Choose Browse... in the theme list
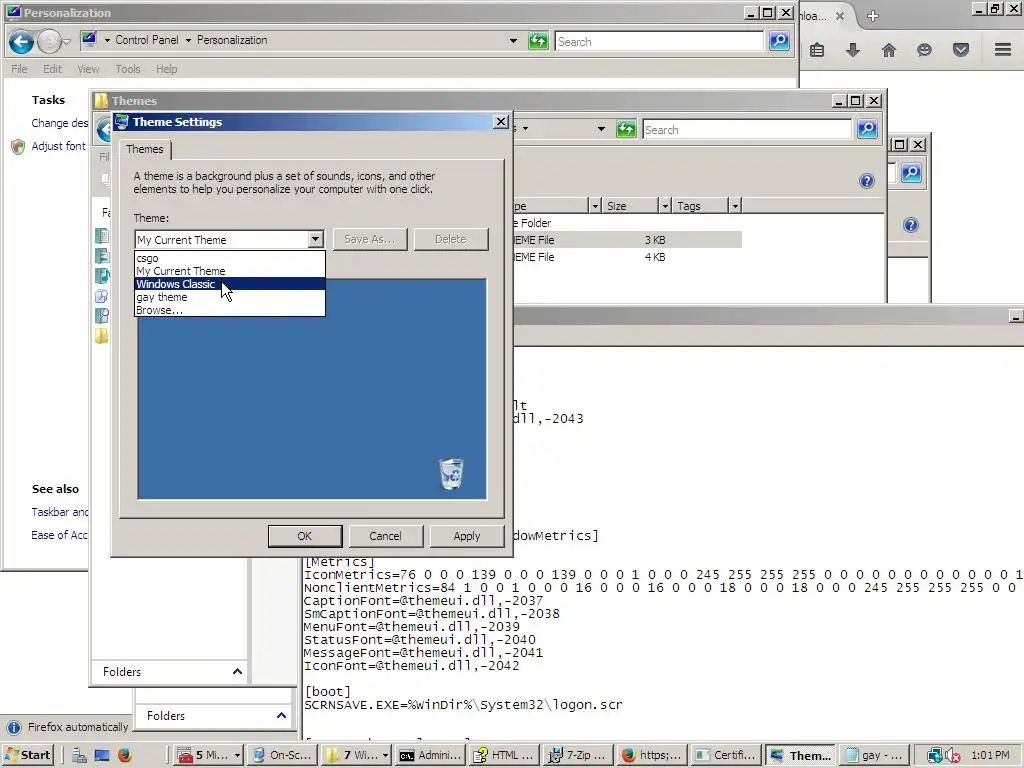The width and height of the screenshot is (1024, 768). (x=230, y=310)
